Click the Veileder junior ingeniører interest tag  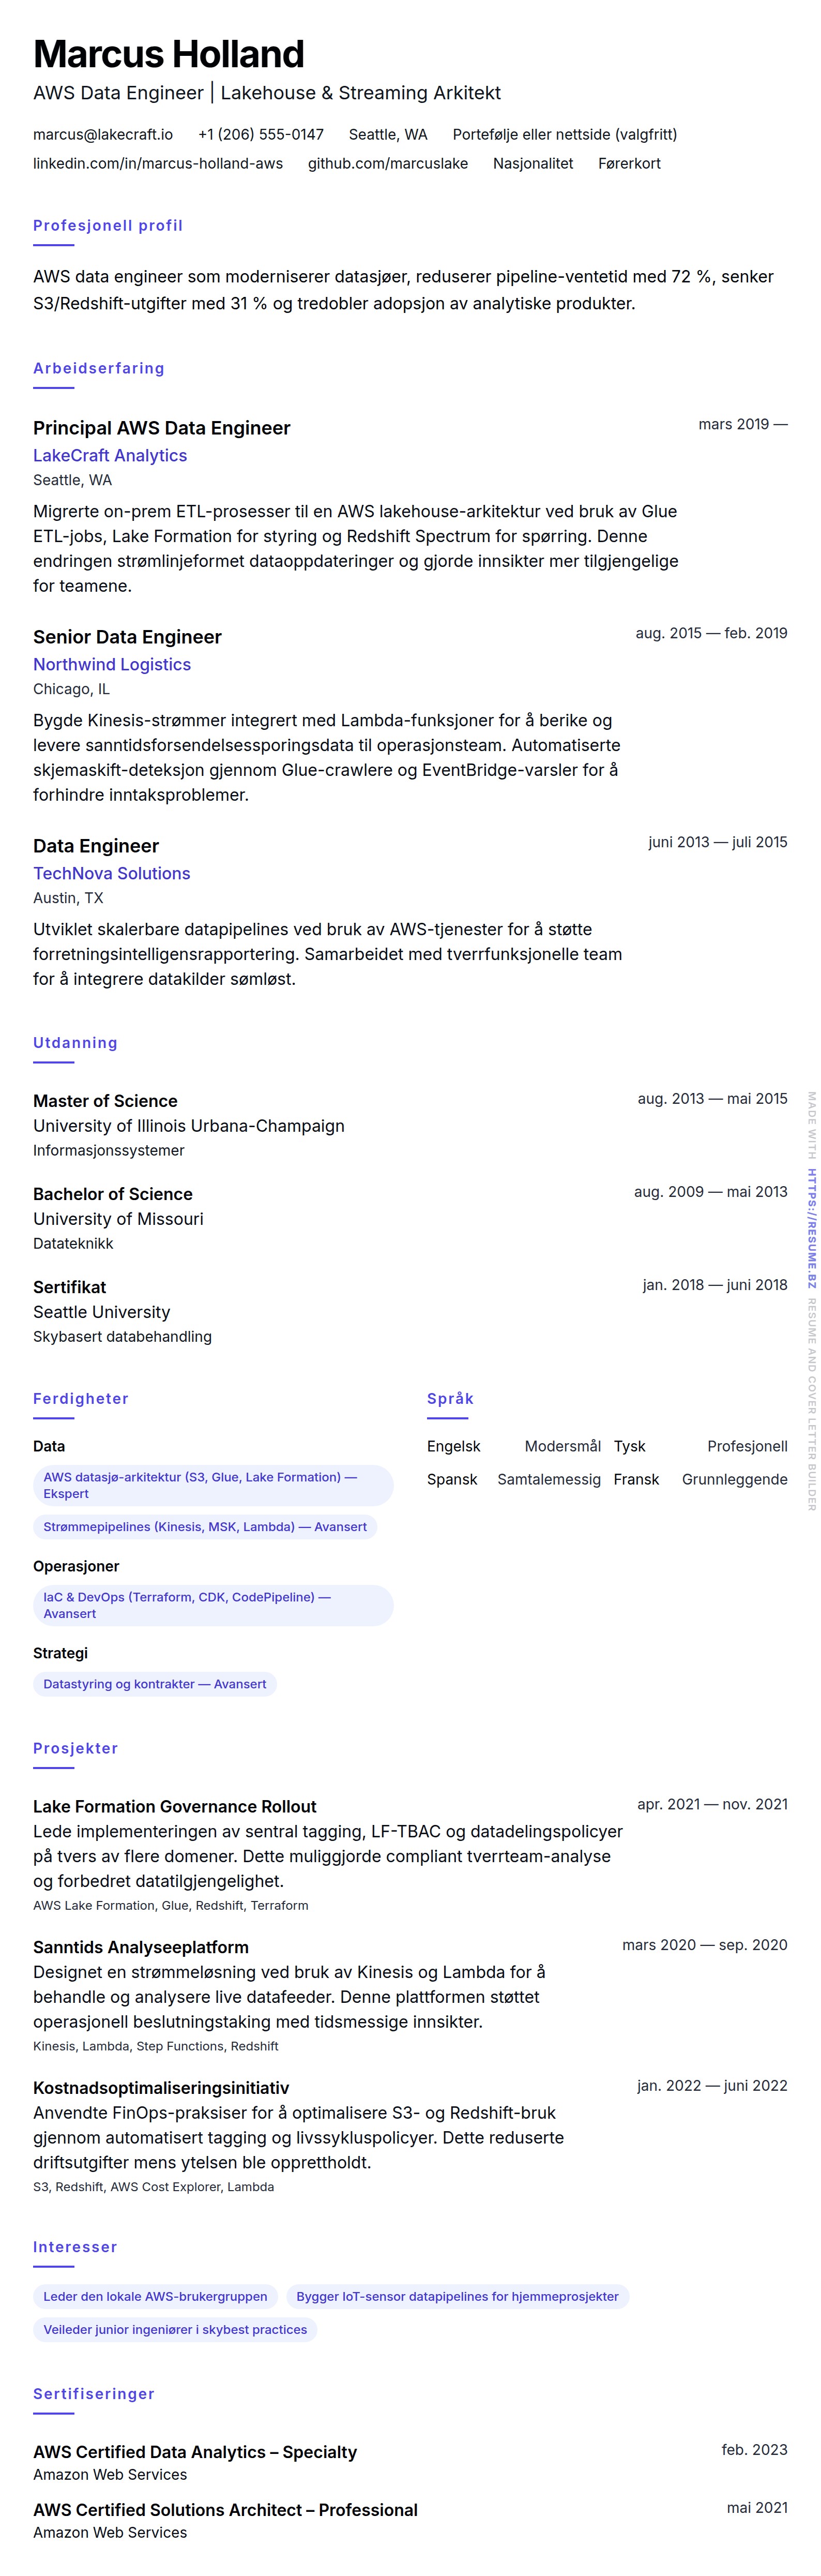click(175, 2329)
